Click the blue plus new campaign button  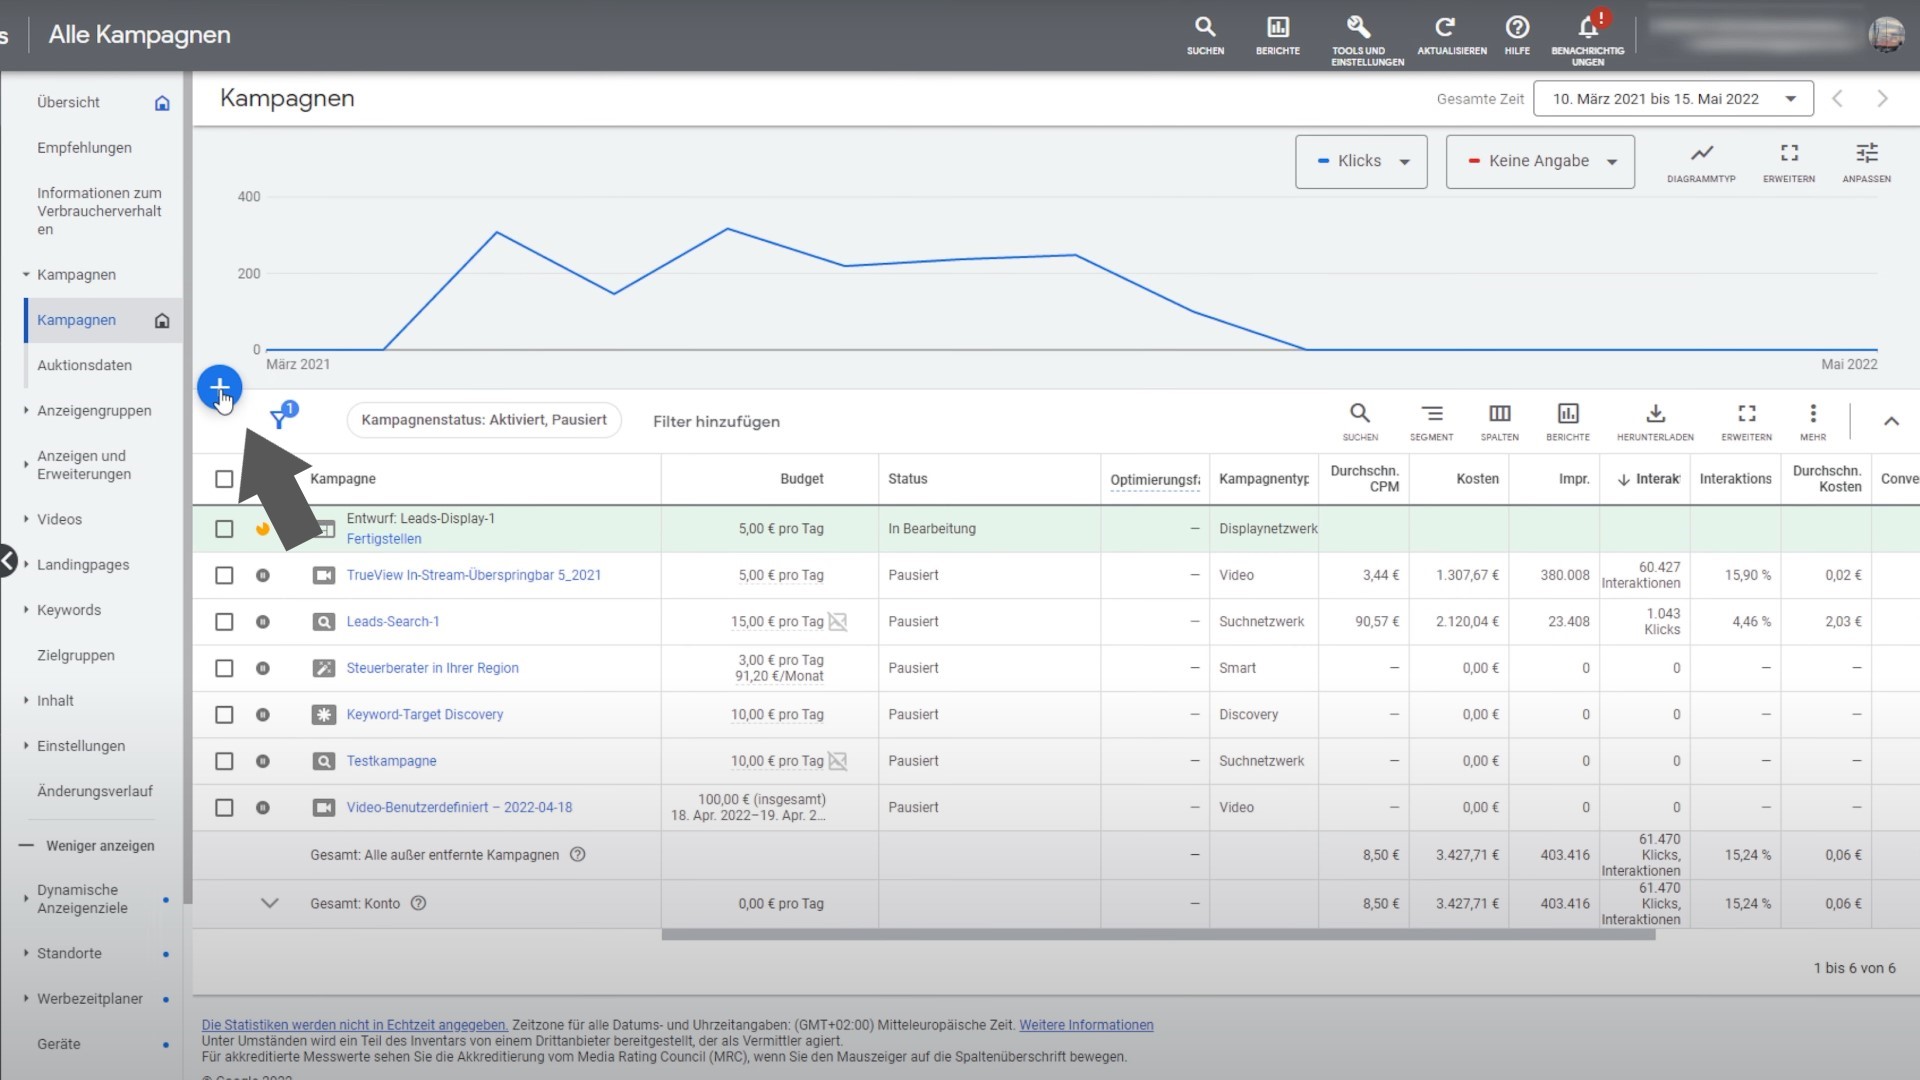click(x=219, y=387)
